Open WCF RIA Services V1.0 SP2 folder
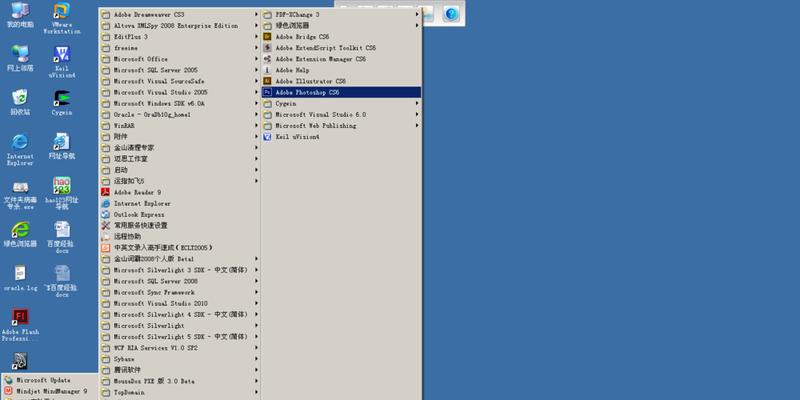800x400 pixels. pyautogui.click(x=180, y=348)
